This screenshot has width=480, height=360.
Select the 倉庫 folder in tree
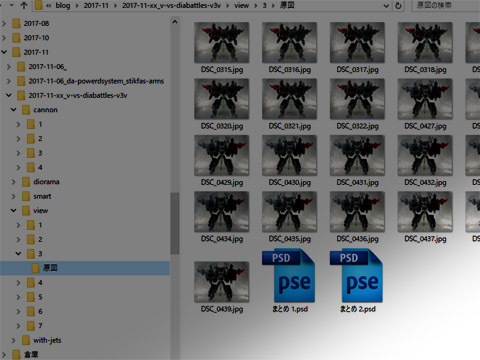pyautogui.click(x=31, y=354)
